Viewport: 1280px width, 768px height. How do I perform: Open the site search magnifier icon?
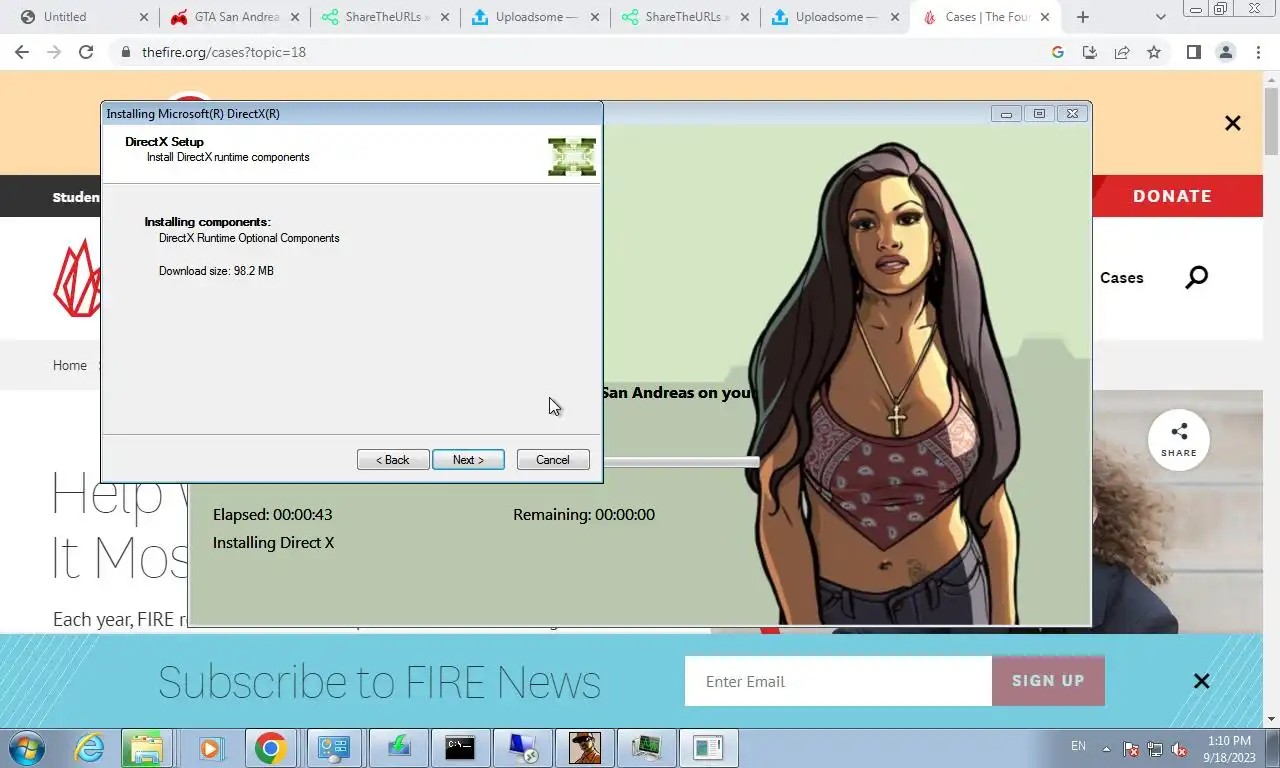tap(1196, 277)
